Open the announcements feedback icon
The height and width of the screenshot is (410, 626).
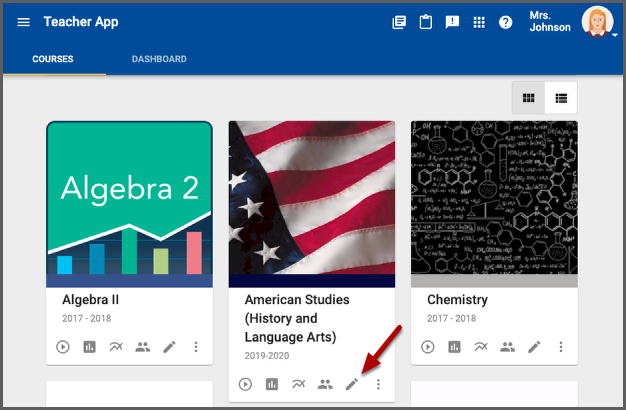pos(452,22)
